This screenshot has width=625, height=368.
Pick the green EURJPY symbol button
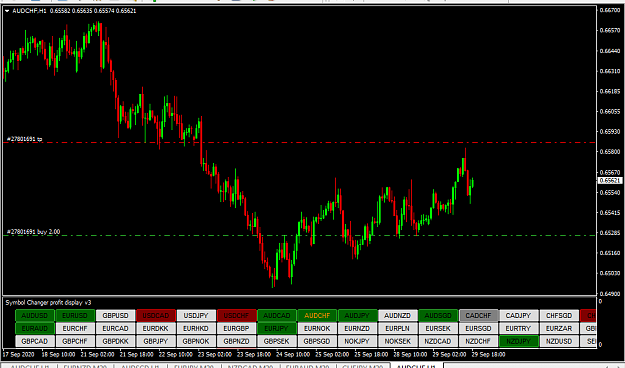[x=277, y=329]
